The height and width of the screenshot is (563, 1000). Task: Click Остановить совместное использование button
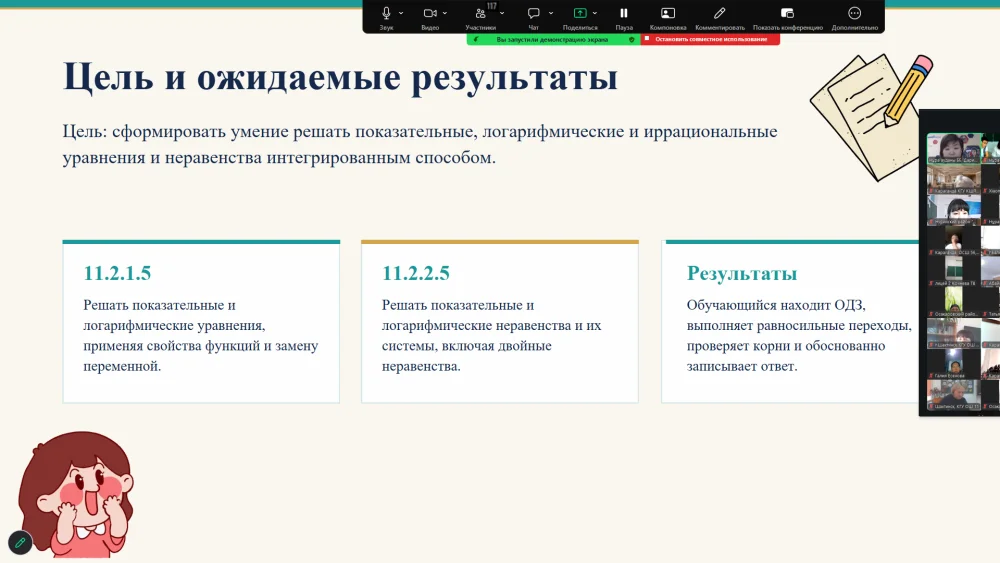coord(710,39)
